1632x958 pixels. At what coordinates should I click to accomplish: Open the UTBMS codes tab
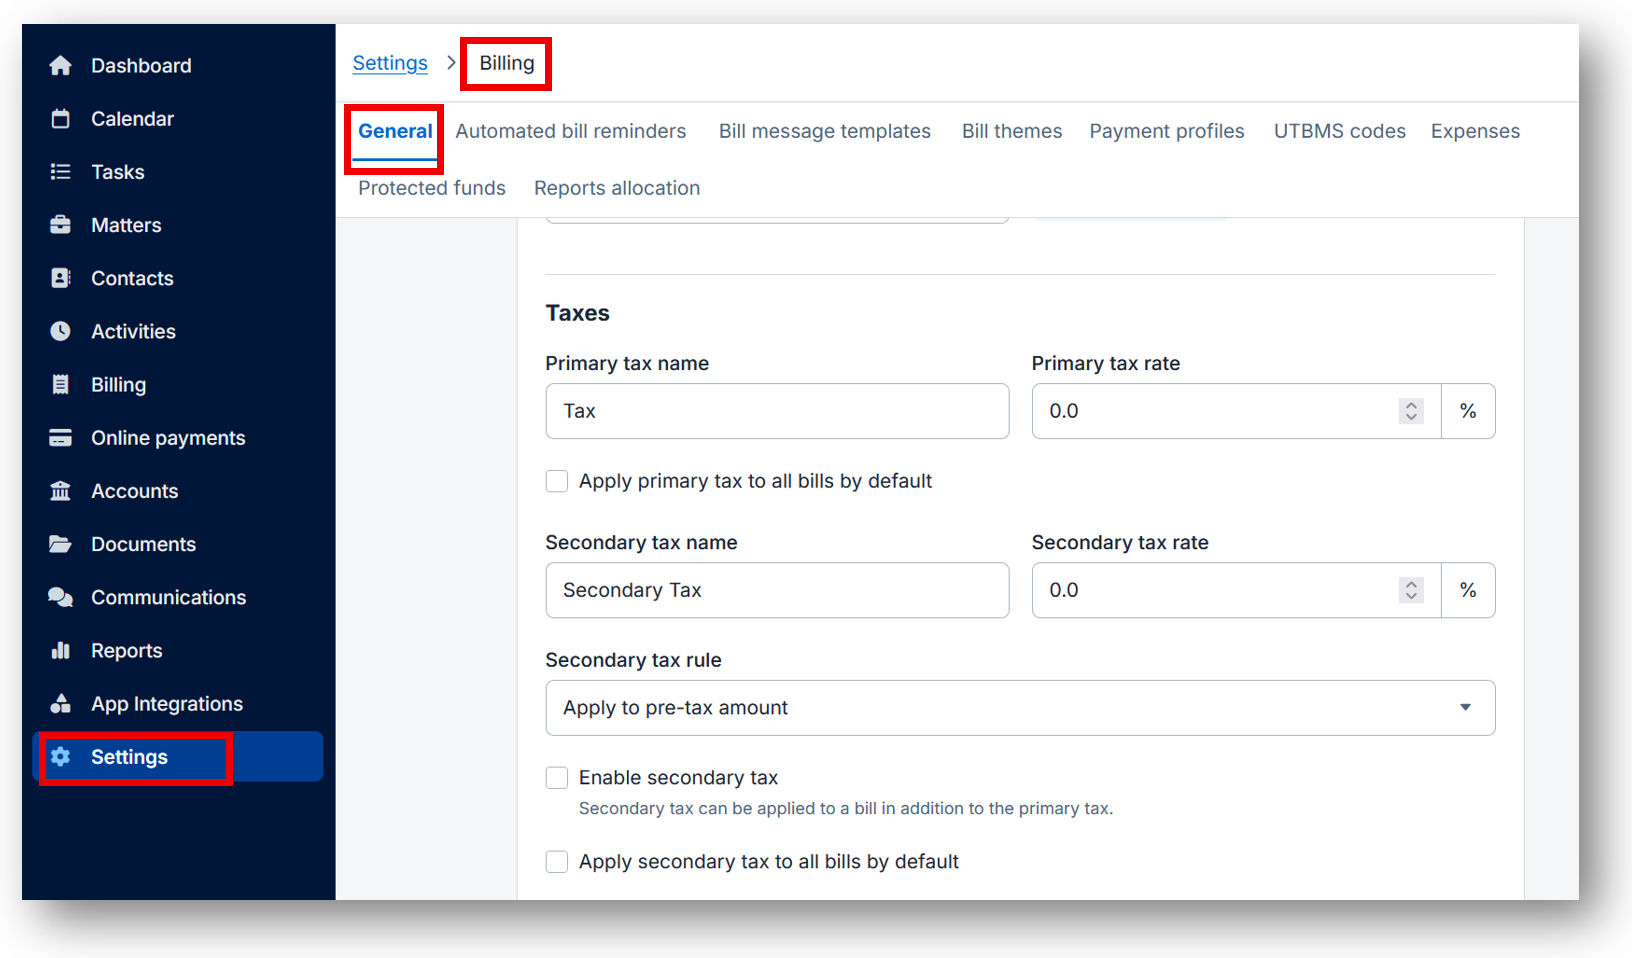point(1339,131)
